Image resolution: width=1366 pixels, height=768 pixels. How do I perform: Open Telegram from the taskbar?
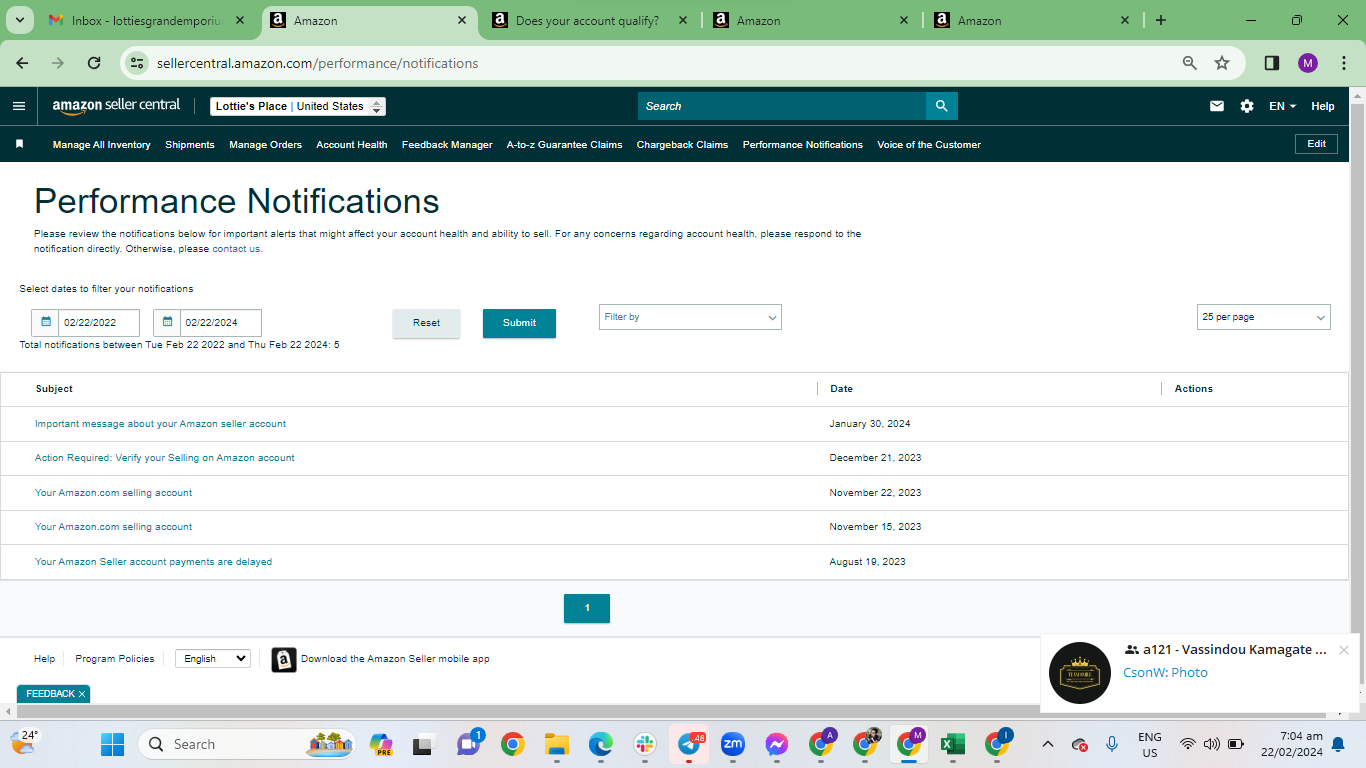[689, 744]
